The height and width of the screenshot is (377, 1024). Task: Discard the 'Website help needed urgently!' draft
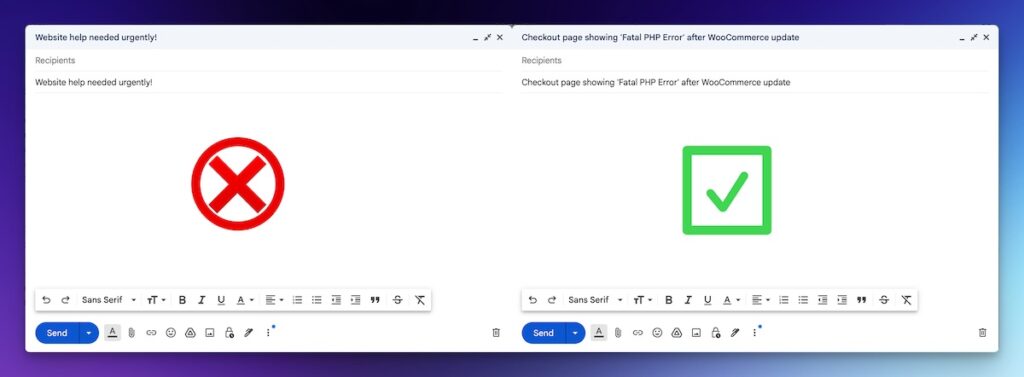pos(496,333)
